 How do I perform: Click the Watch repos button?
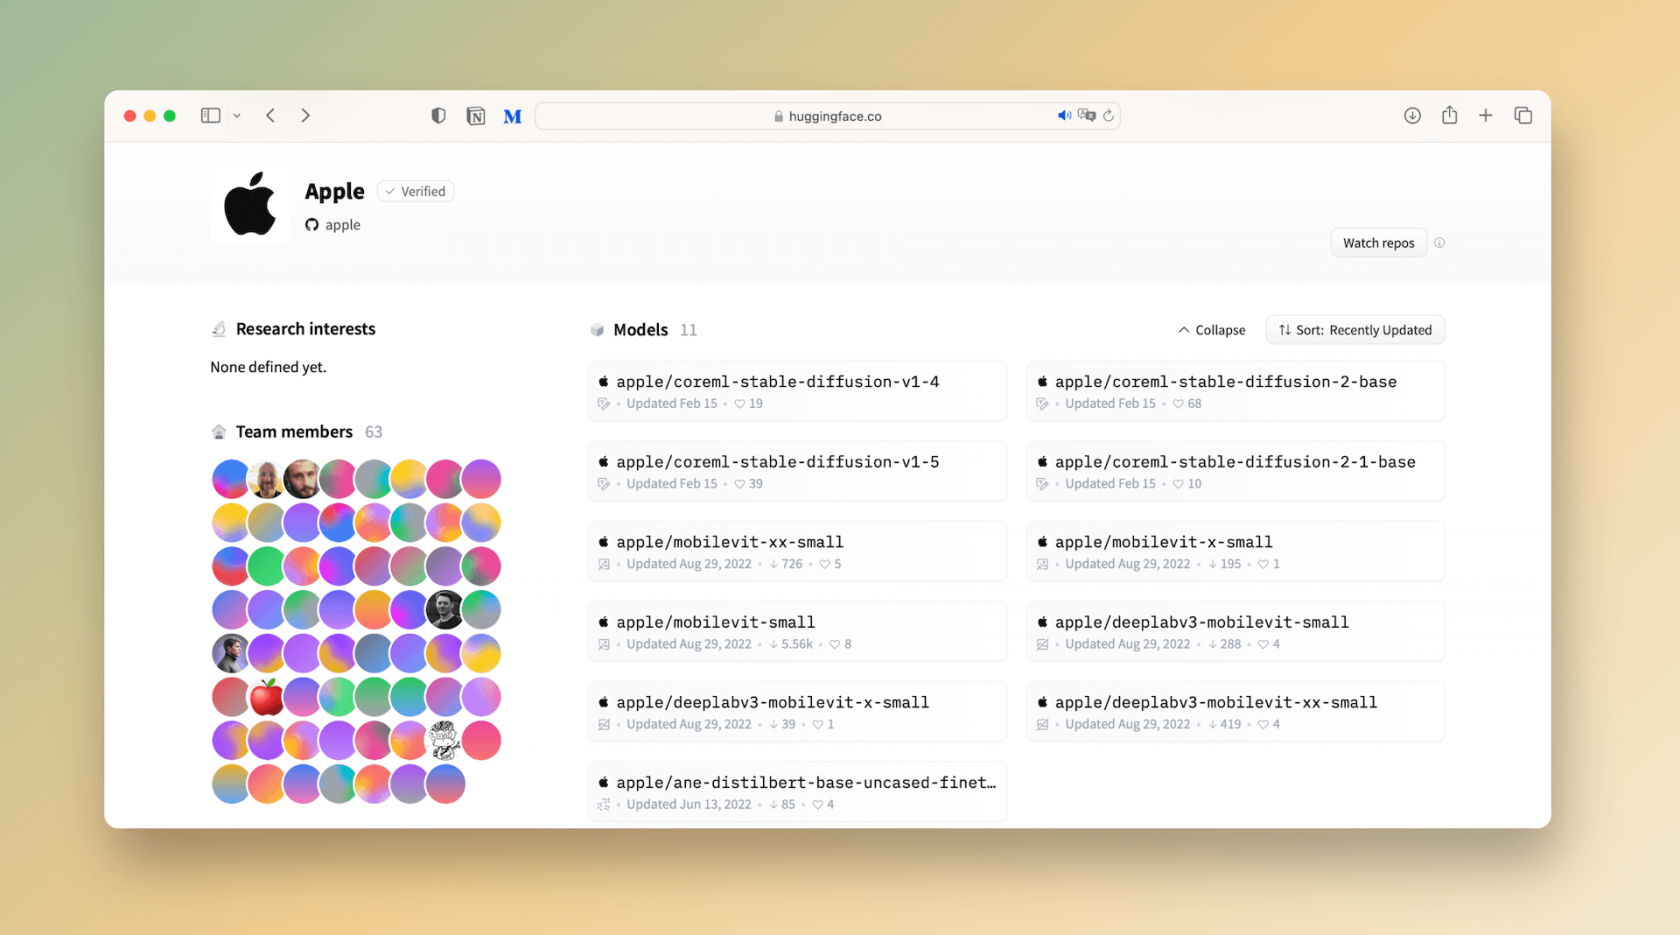[1378, 242]
